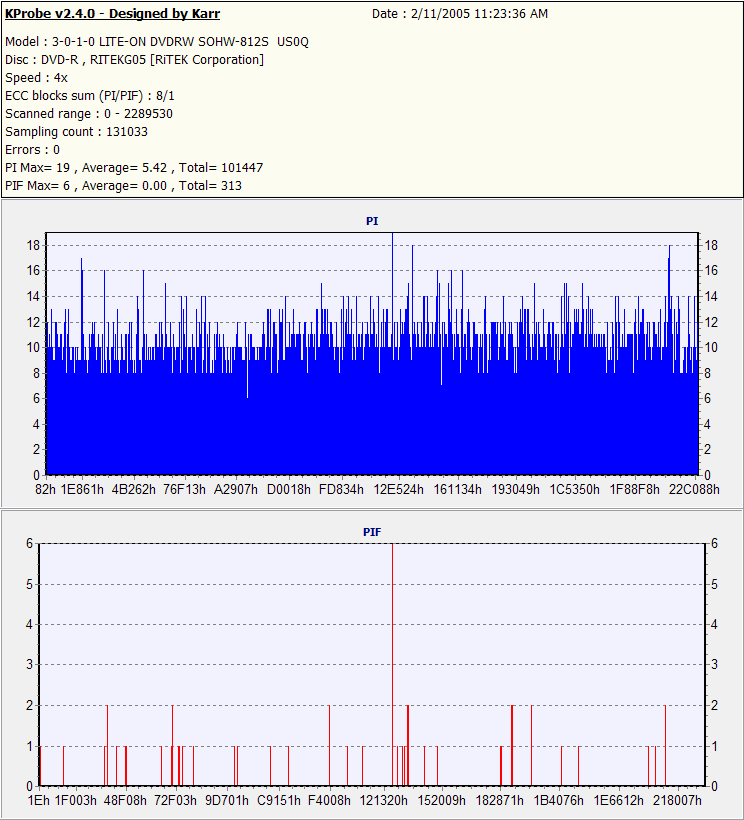Click the 'Errors : 0' line
Image resolution: width=744 pixels, height=820 pixels.
click(x=32, y=150)
